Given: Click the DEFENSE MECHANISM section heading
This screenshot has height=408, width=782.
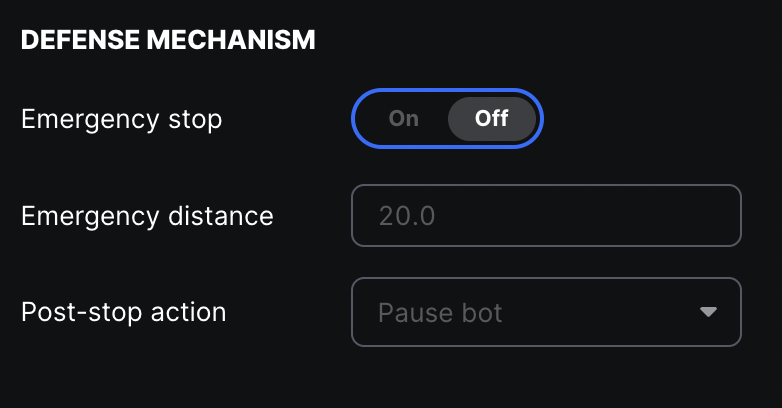Looking at the screenshot, I should [x=168, y=41].
